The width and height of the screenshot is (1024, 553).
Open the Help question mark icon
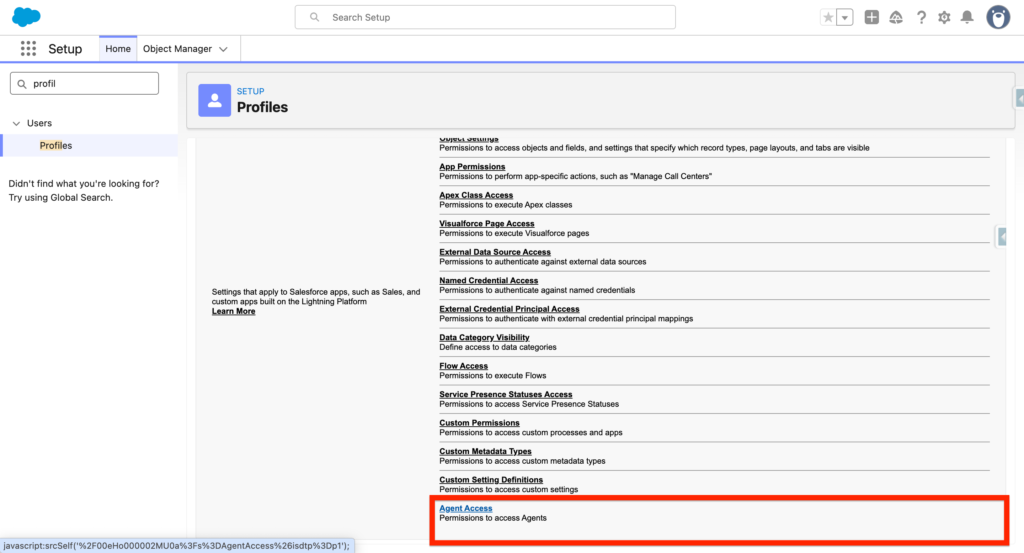(921, 17)
